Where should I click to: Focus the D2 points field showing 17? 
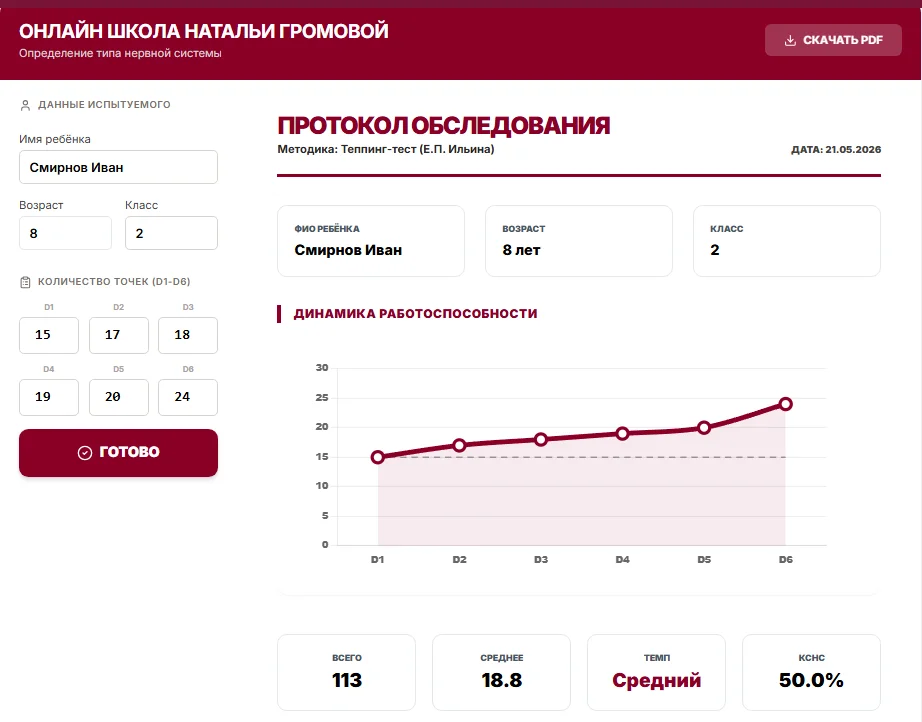[119, 335]
